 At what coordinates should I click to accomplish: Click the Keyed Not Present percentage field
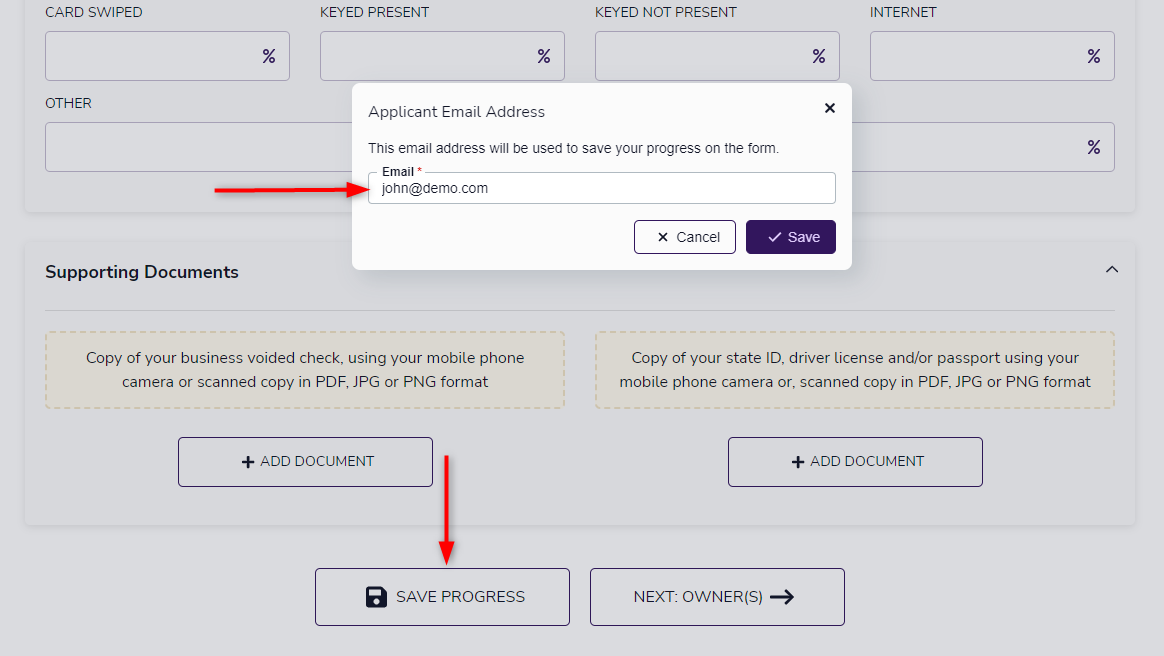tap(717, 56)
